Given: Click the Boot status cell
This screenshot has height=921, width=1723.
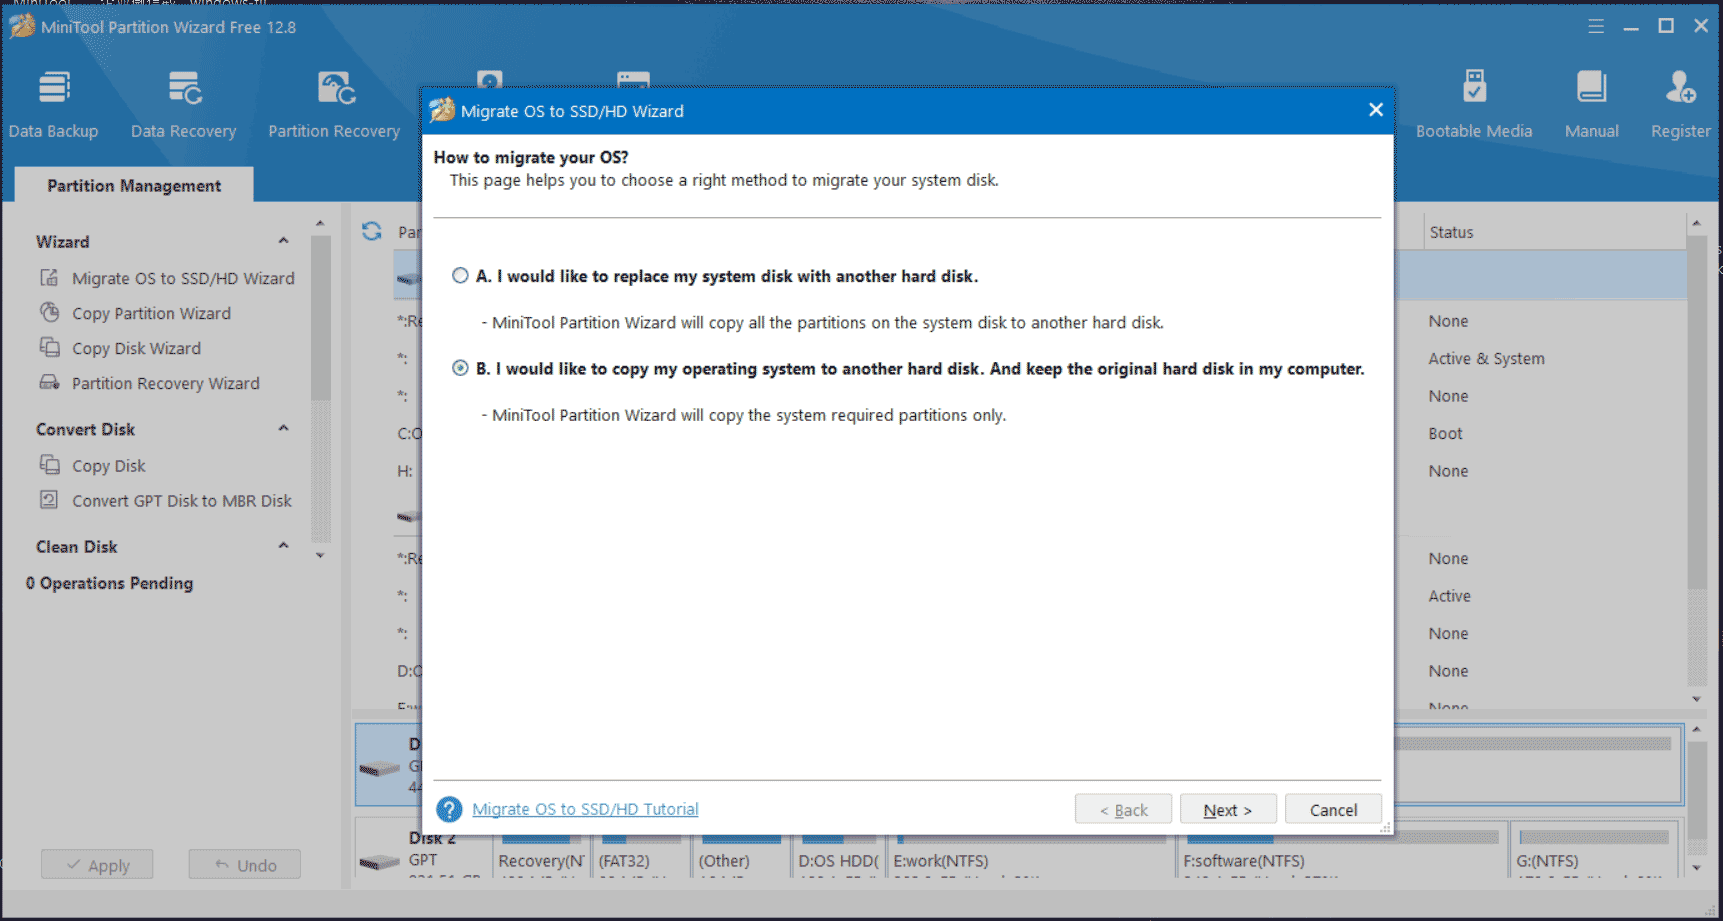Looking at the screenshot, I should [1445, 433].
